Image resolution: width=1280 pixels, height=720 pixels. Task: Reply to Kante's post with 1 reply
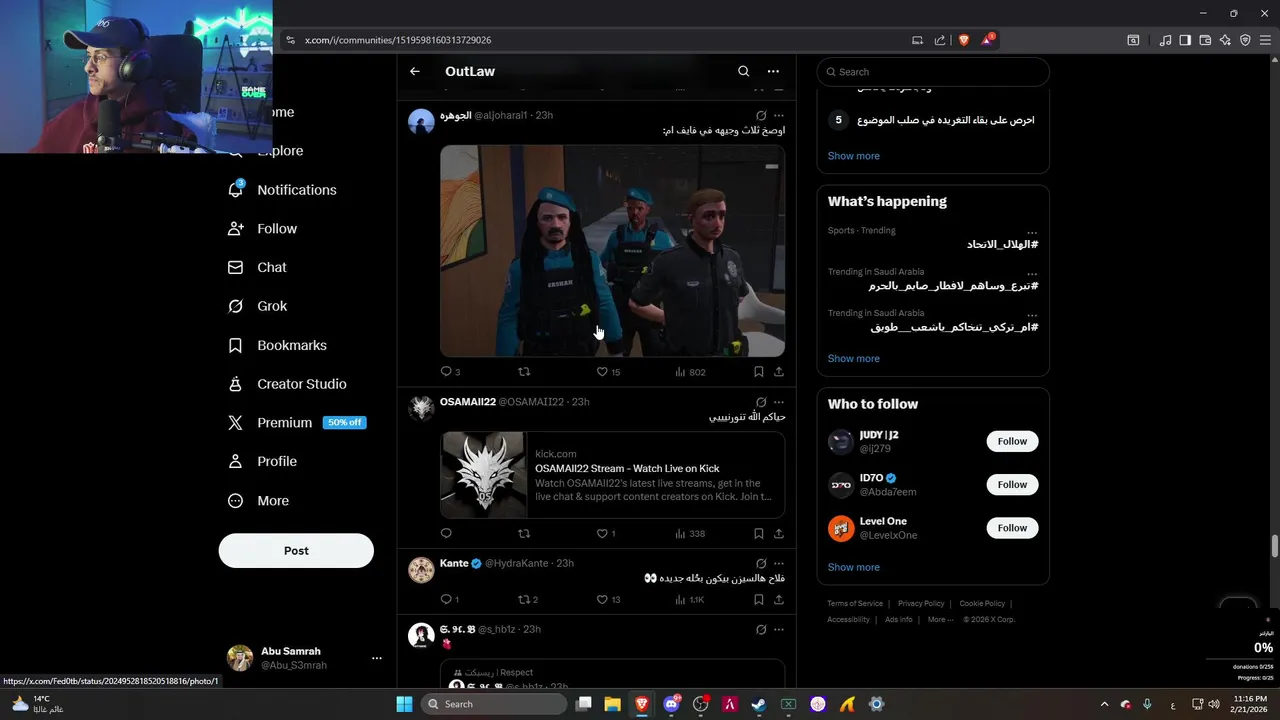pyautogui.click(x=450, y=599)
